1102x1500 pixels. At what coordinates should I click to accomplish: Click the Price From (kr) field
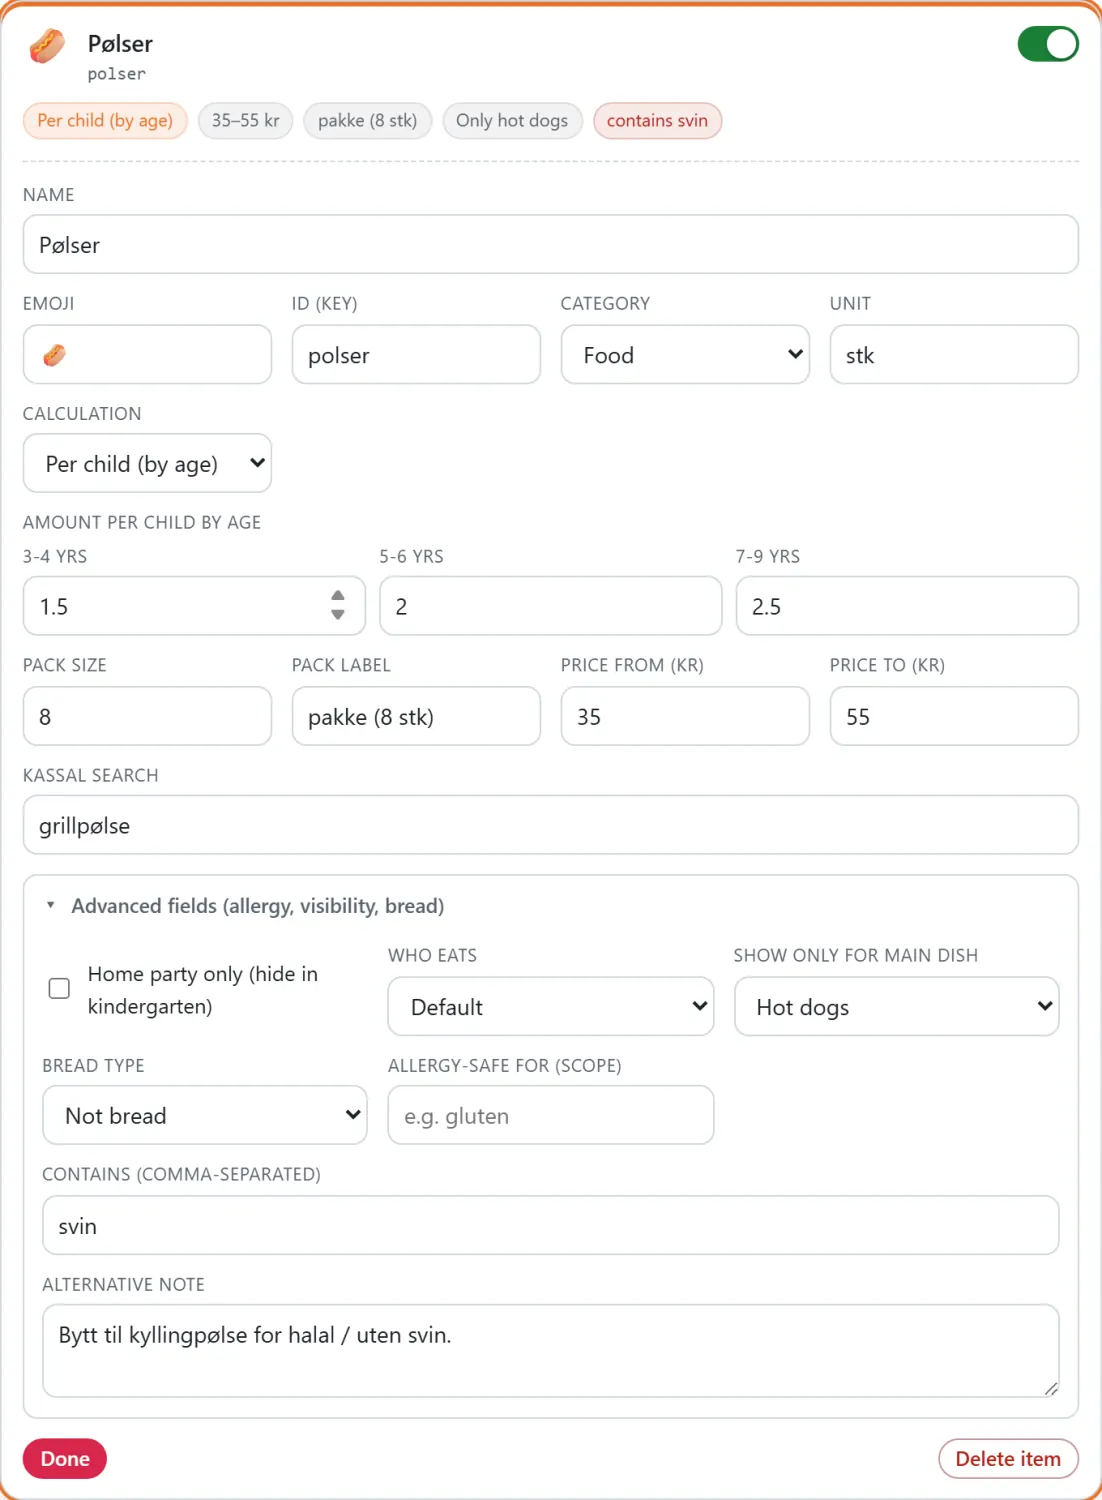685,716
